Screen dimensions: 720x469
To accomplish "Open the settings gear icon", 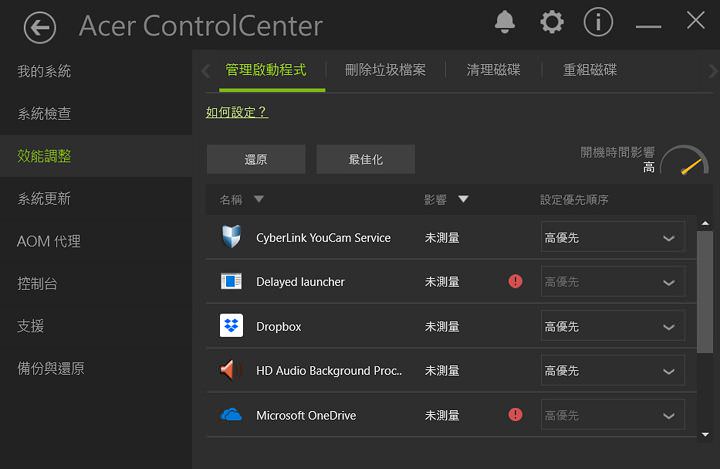I will click(552, 22).
